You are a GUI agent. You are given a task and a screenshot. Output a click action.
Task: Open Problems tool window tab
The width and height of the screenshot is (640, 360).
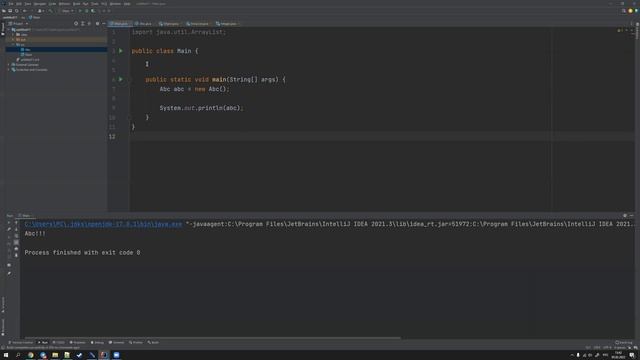pyautogui.click(x=78, y=342)
